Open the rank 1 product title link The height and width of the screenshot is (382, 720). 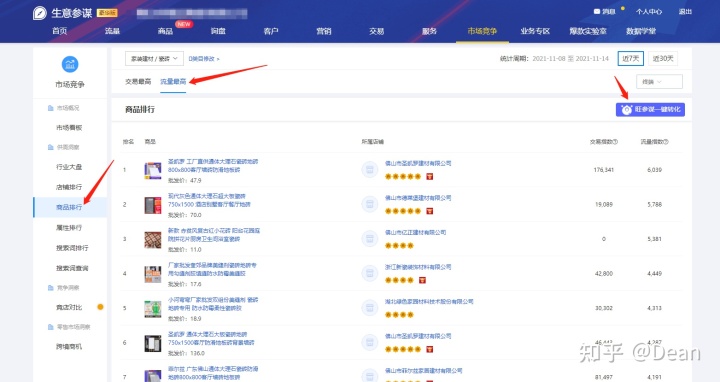pyautogui.click(x=213, y=166)
